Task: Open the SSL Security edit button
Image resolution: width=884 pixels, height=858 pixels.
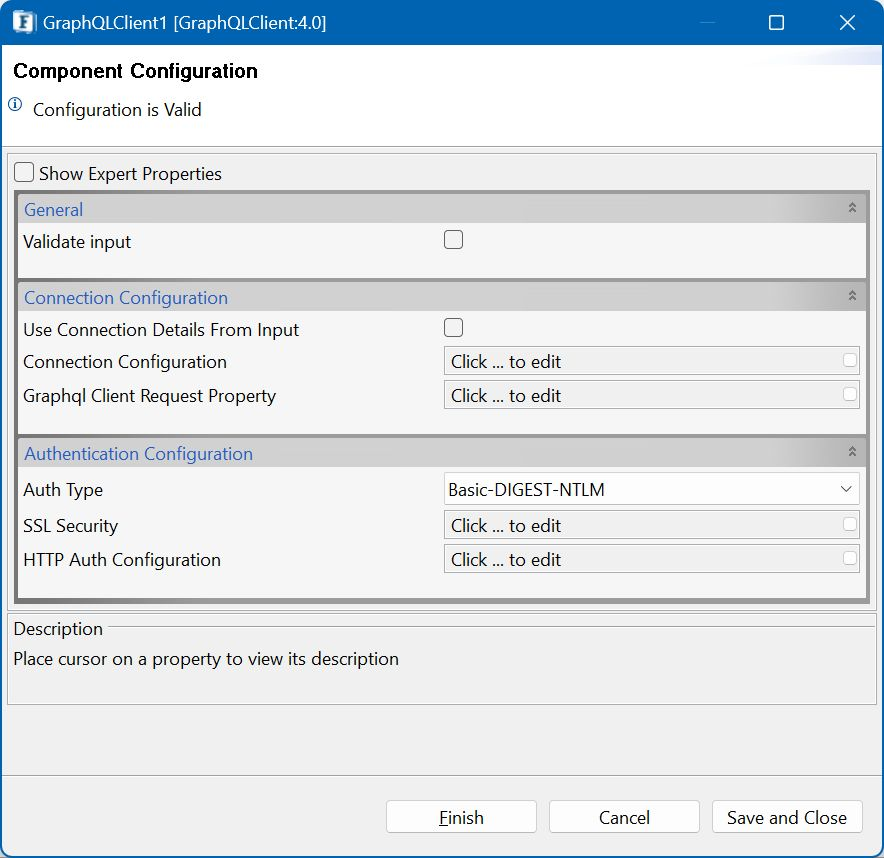Action: (x=850, y=524)
